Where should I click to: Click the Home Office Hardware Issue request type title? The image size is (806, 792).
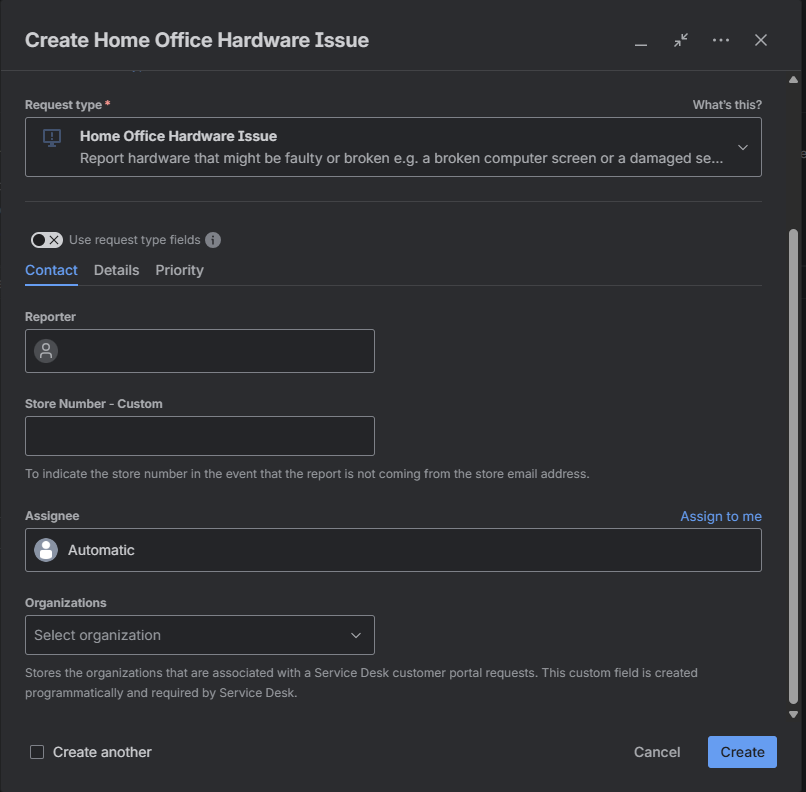(x=178, y=136)
